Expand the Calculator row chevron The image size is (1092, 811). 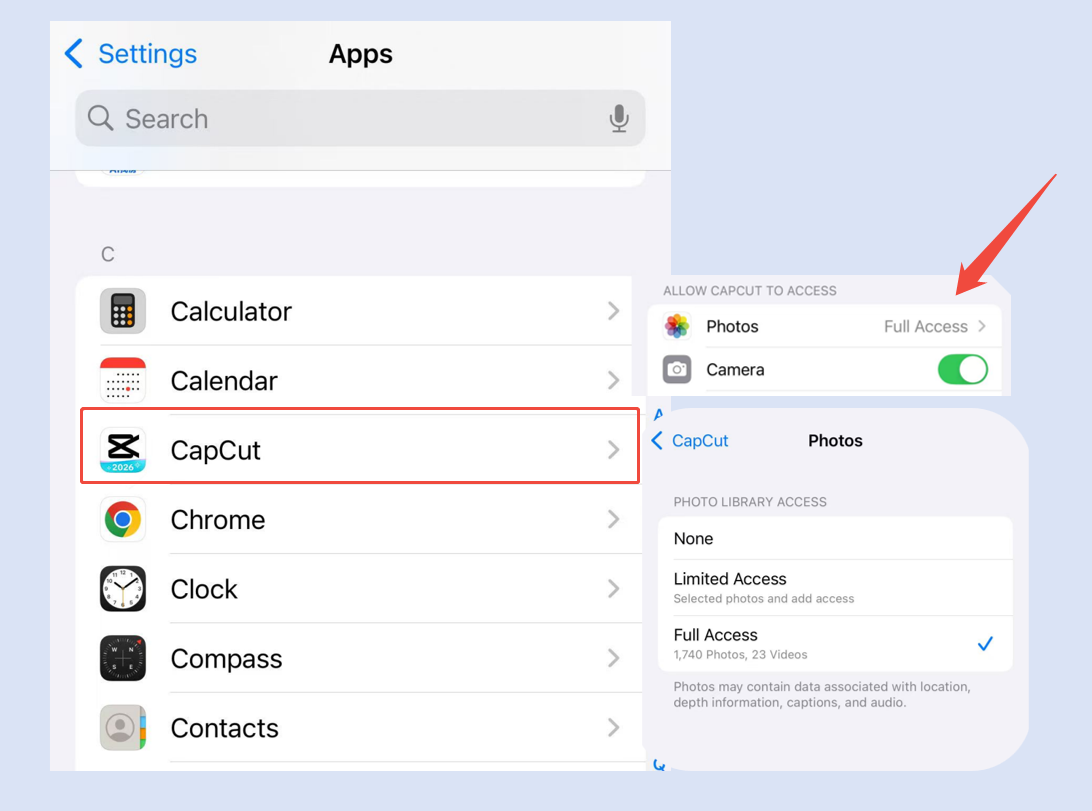point(613,312)
